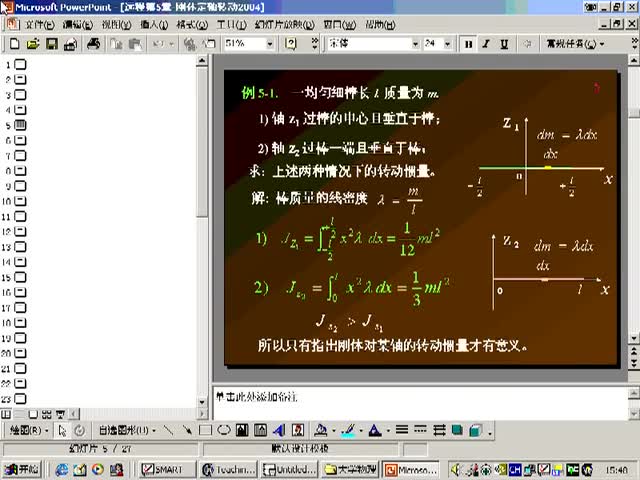Save the presentation with the floppy icon
The width and height of the screenshot is (640, 480).
[52, 44]
